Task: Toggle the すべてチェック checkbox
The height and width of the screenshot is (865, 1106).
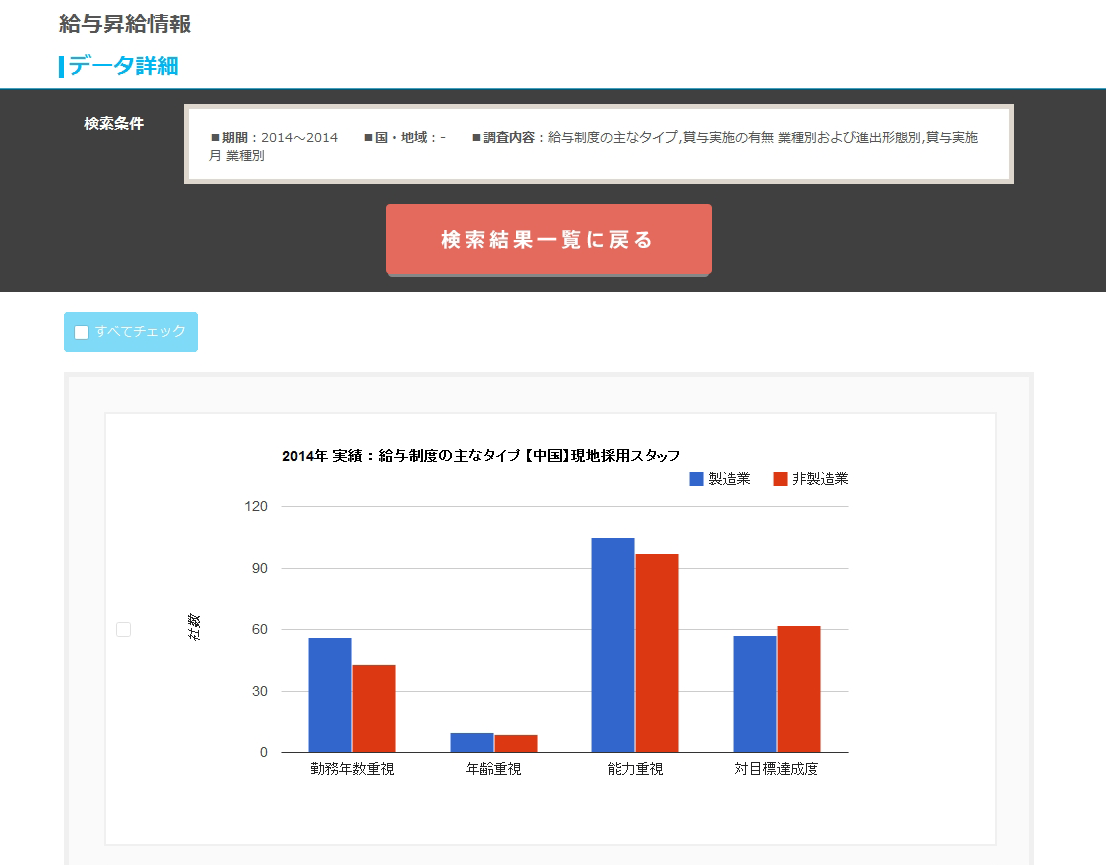Action: [82, 332]
